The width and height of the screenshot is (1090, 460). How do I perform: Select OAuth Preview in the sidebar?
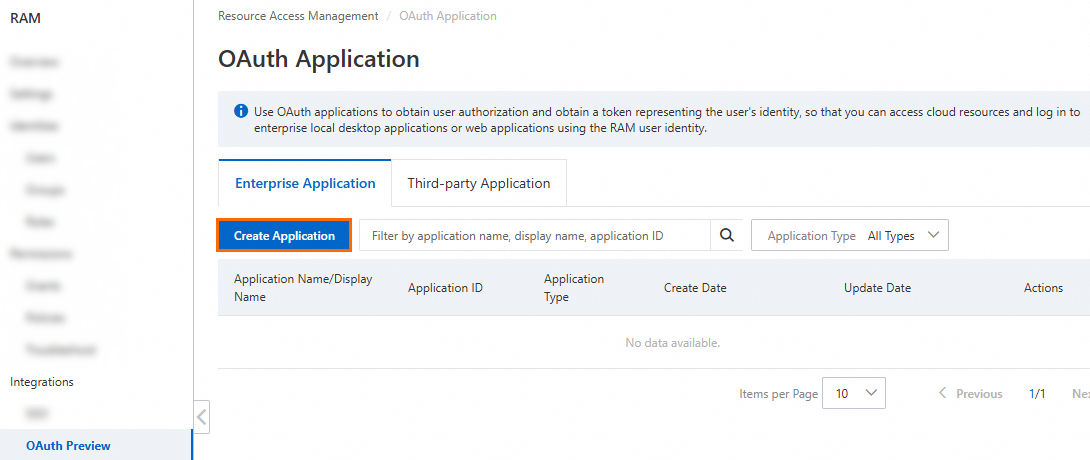(x=68, y=446)
